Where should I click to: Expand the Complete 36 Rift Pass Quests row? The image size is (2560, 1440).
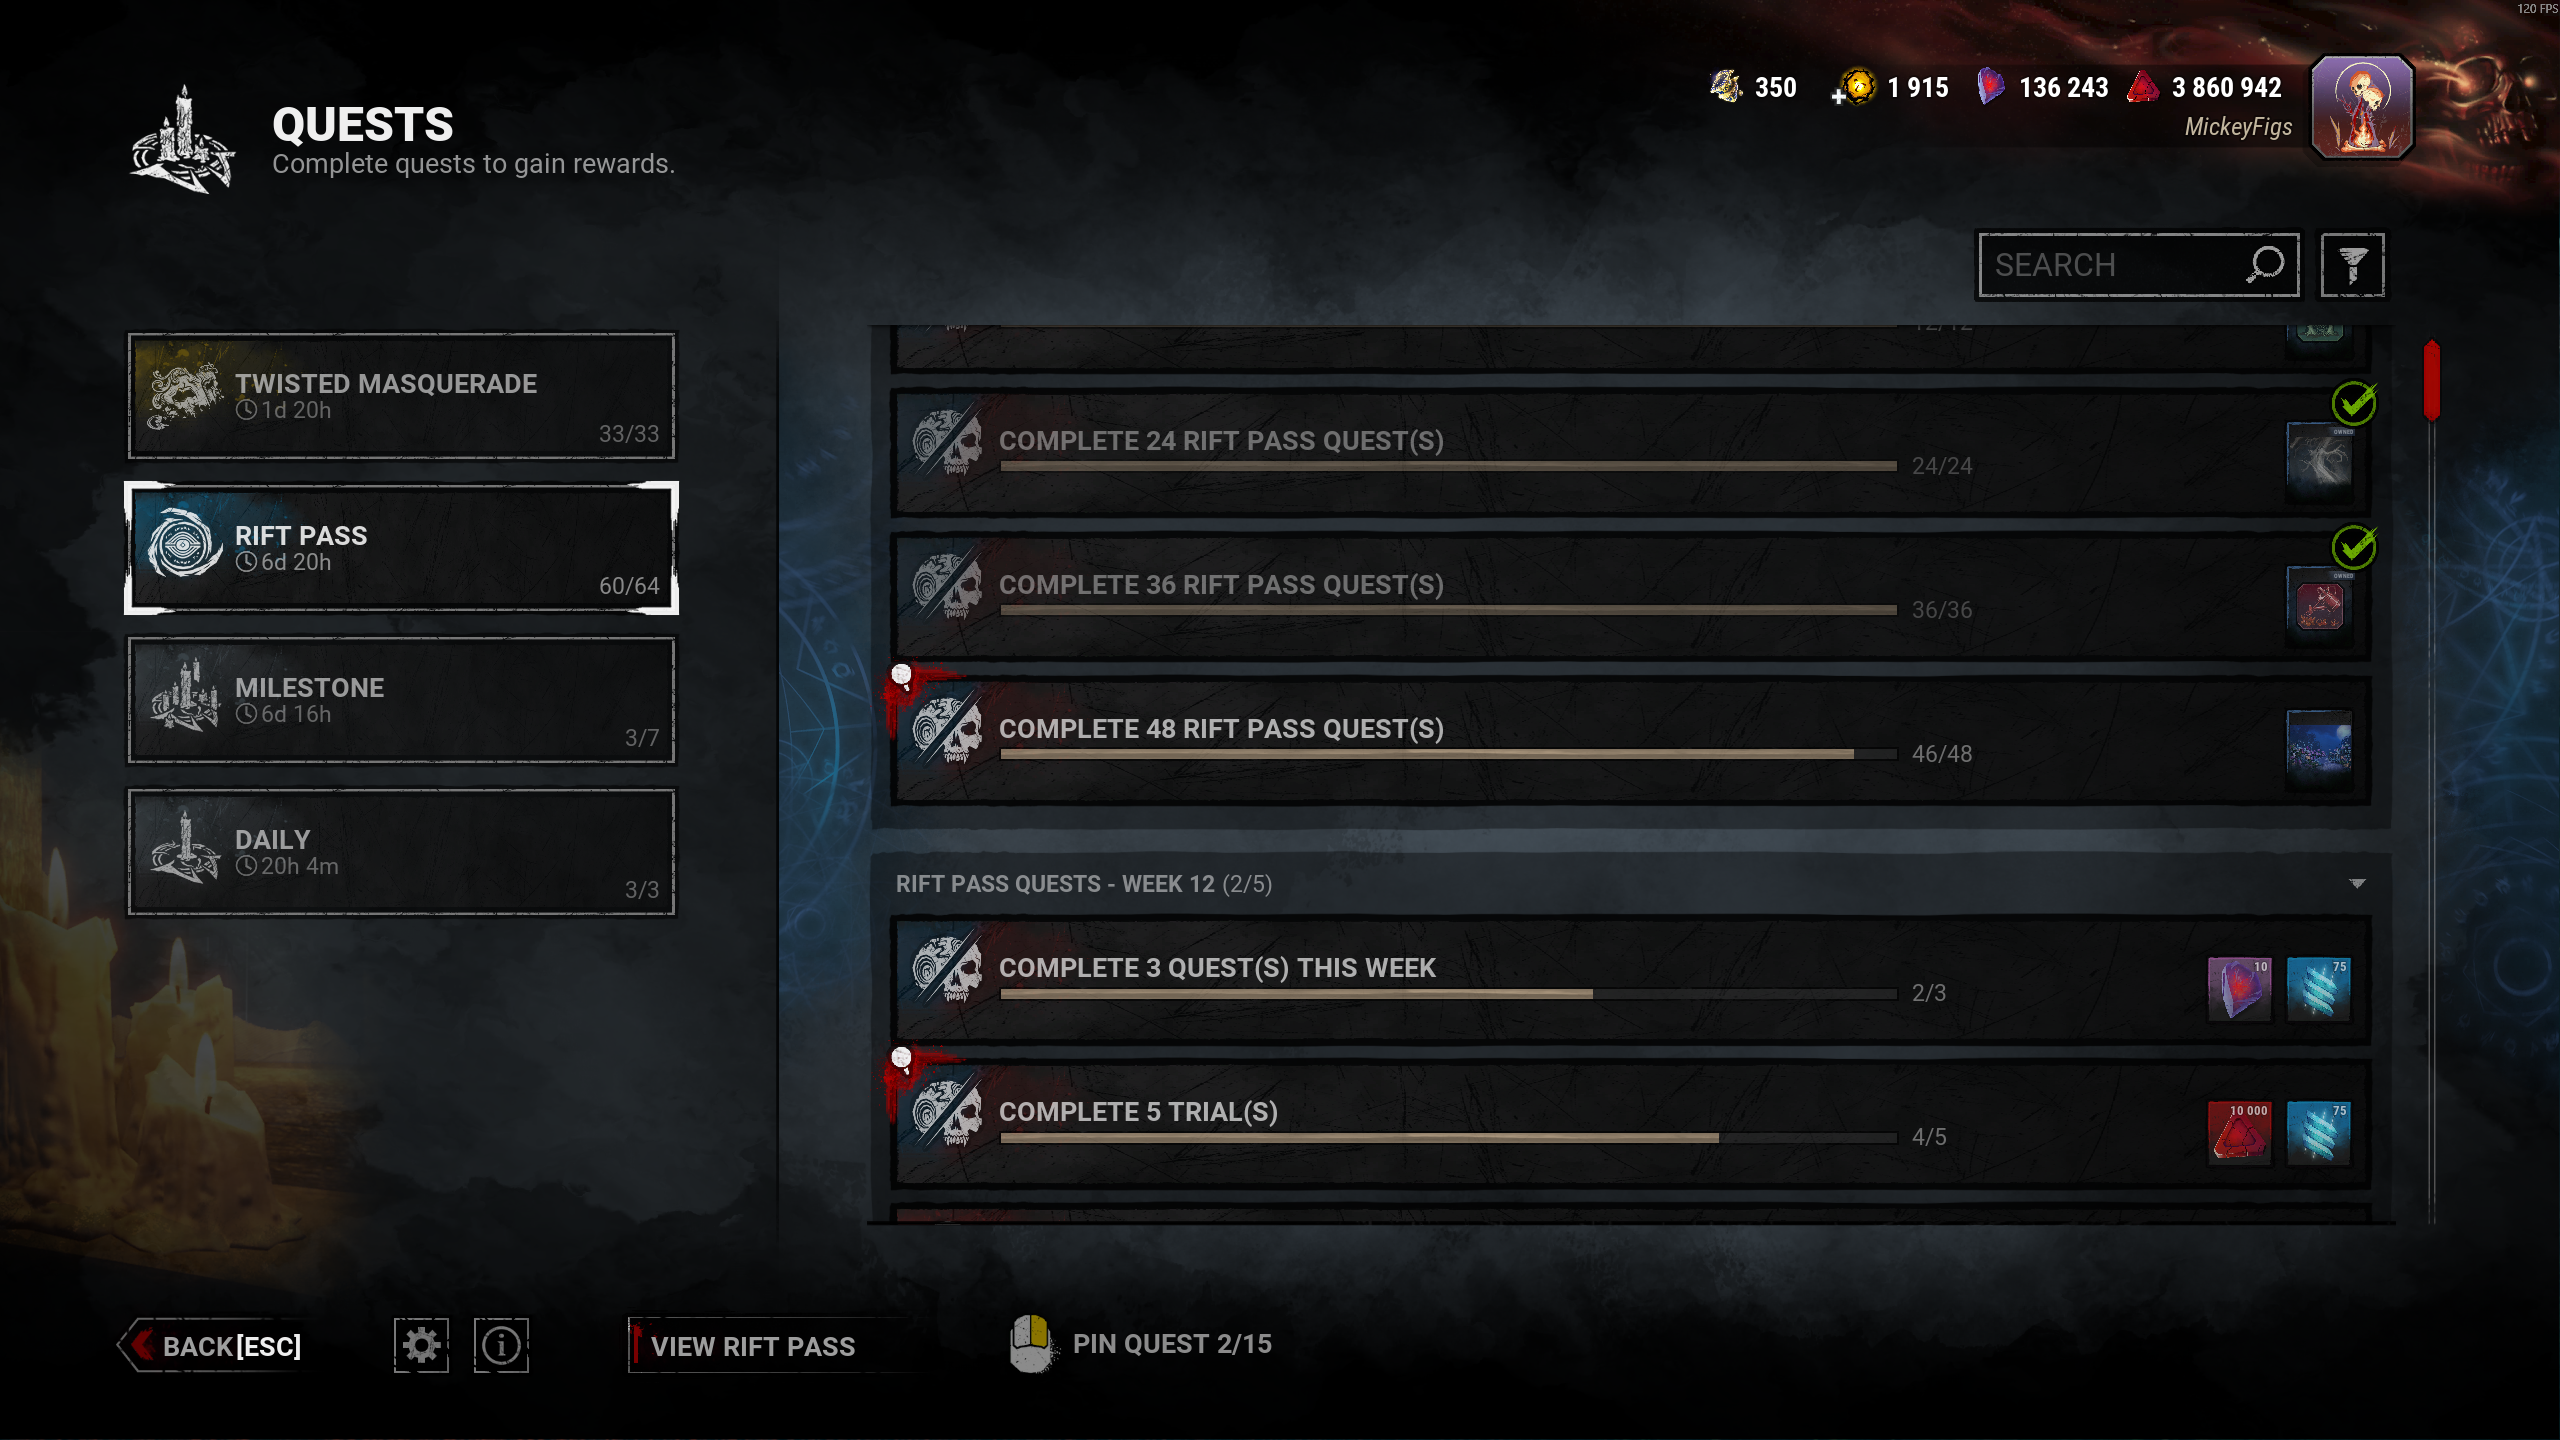(1631, 597)
